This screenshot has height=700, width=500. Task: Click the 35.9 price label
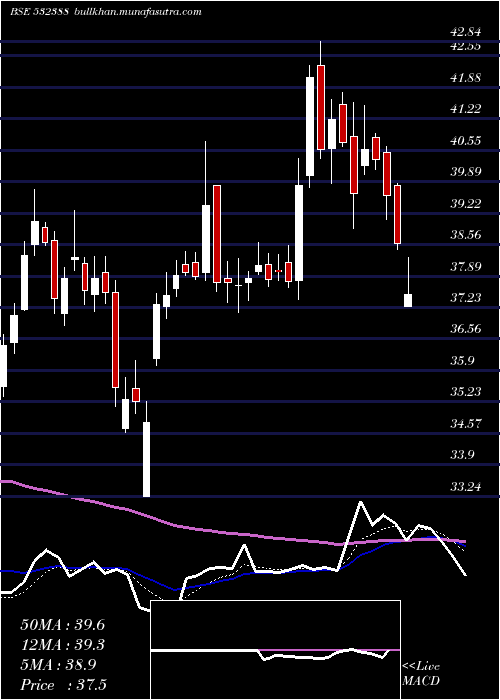point(462,360)
